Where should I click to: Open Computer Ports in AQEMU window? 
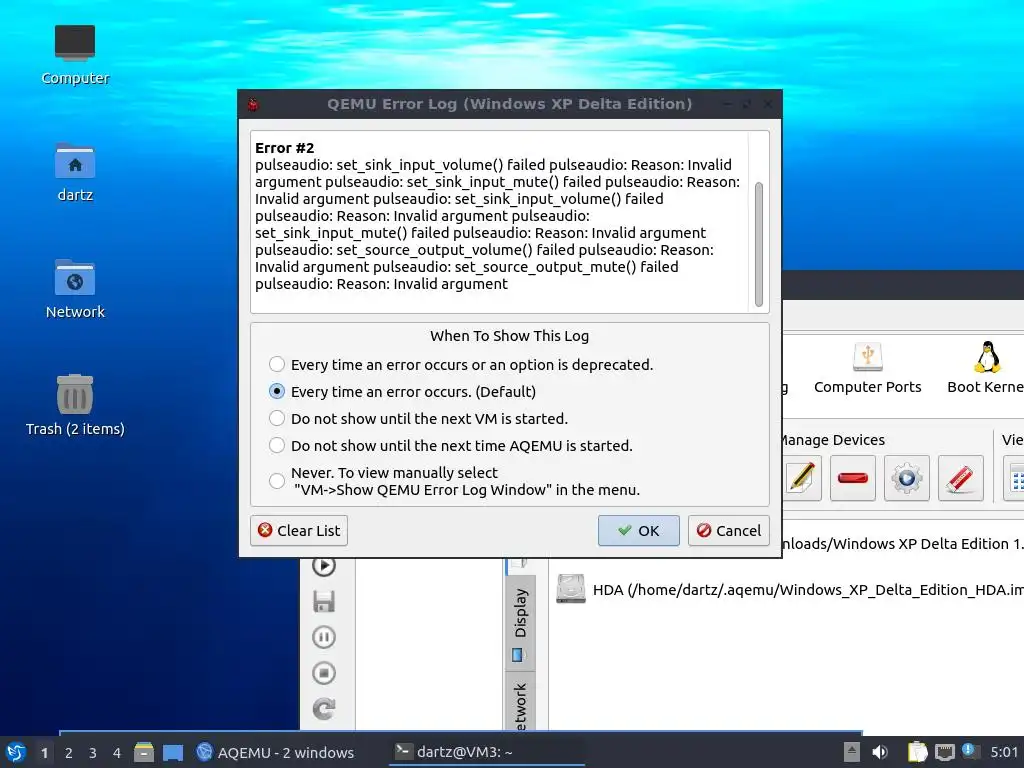tap(867, 368)
